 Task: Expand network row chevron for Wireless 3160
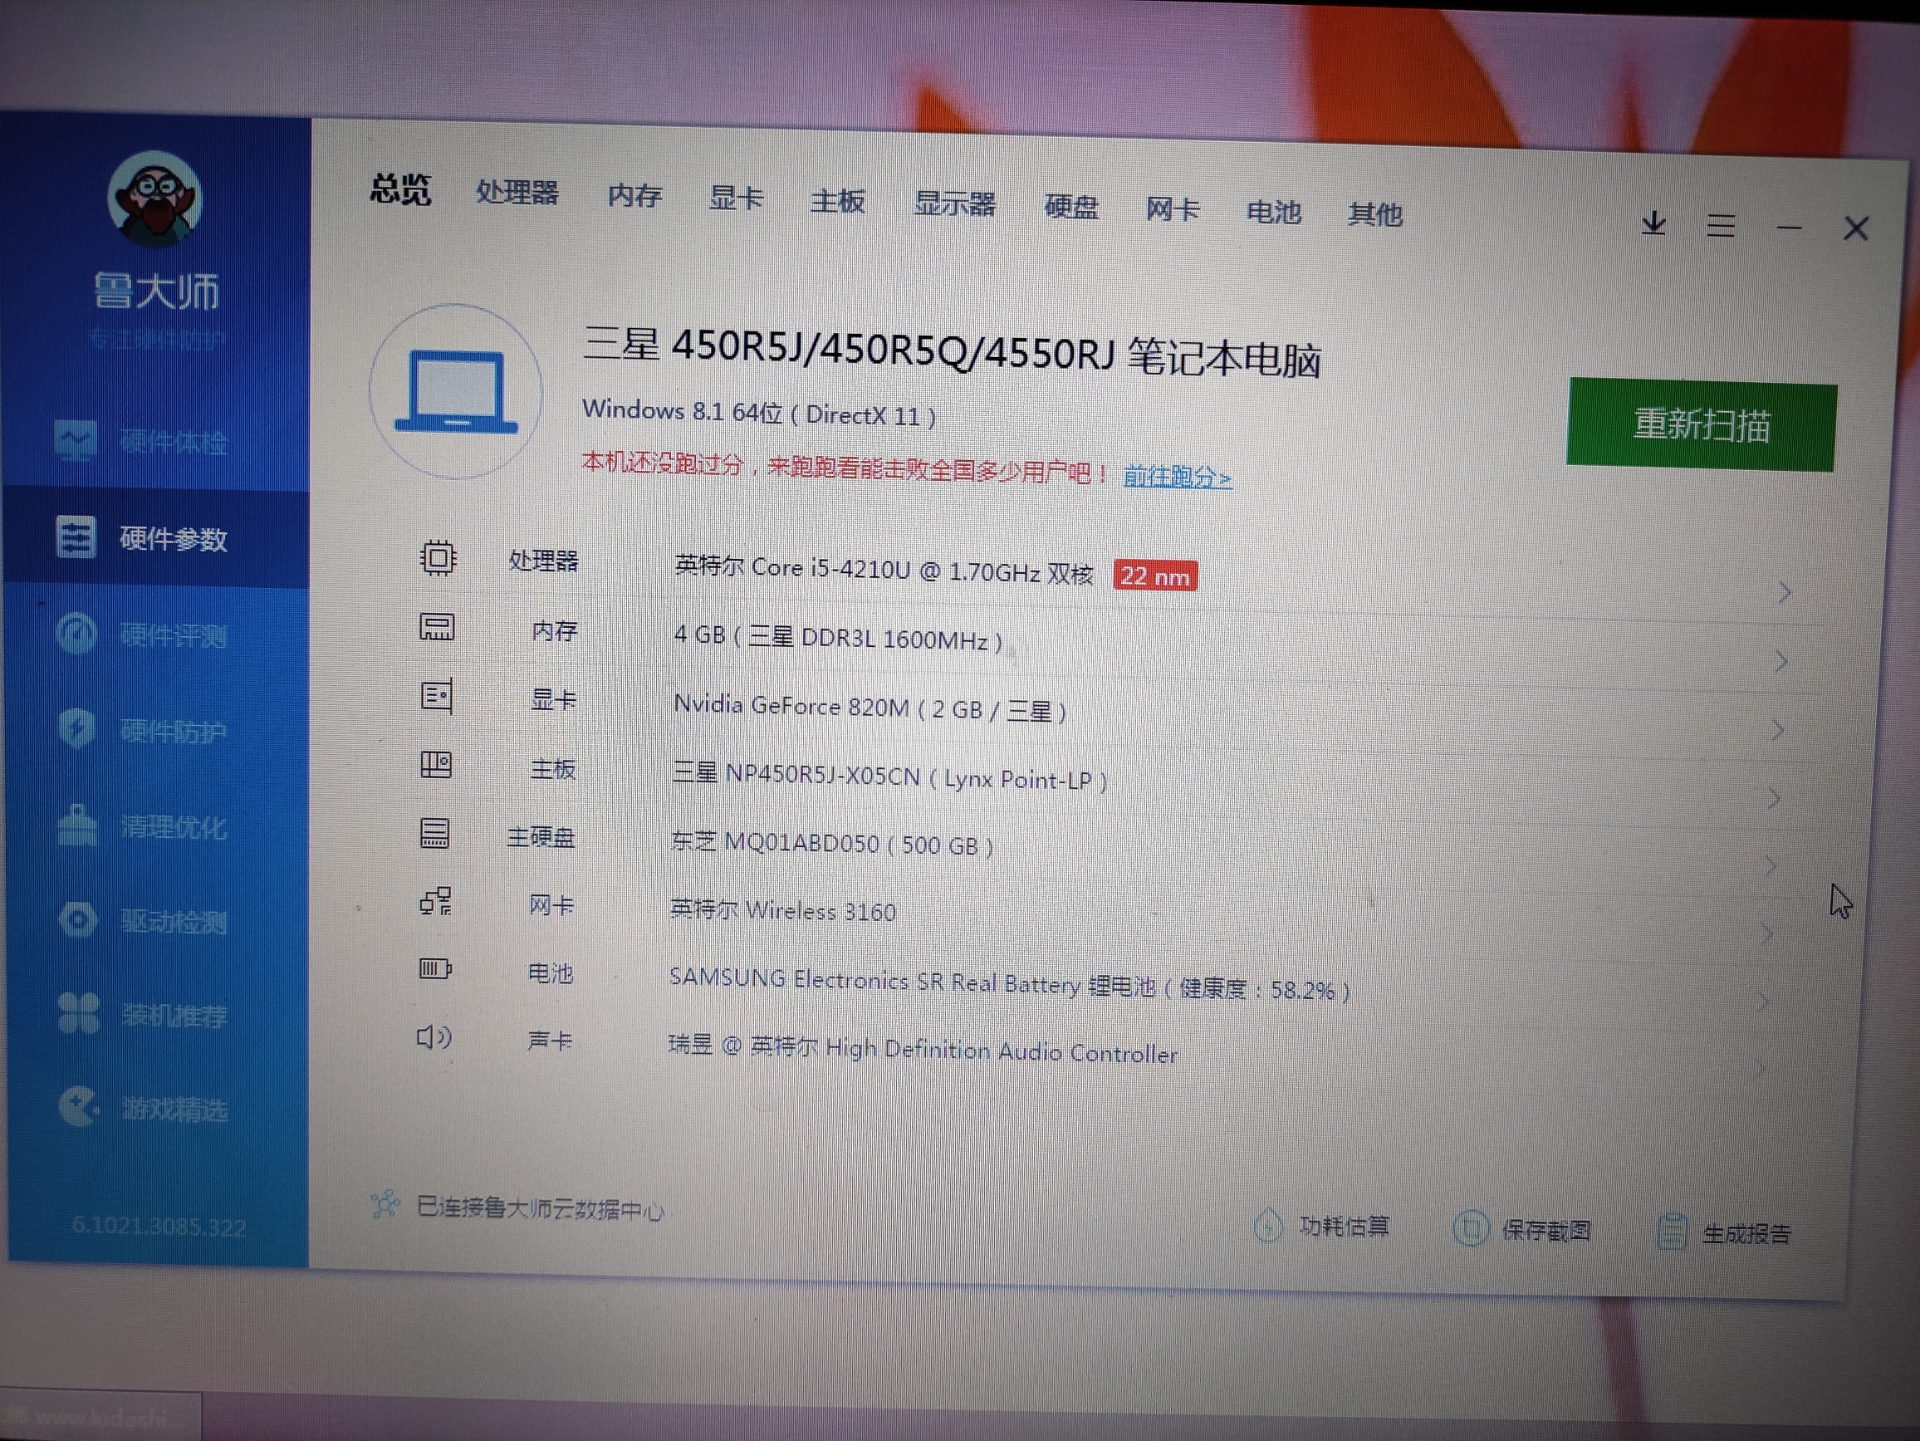point(1767,934)
